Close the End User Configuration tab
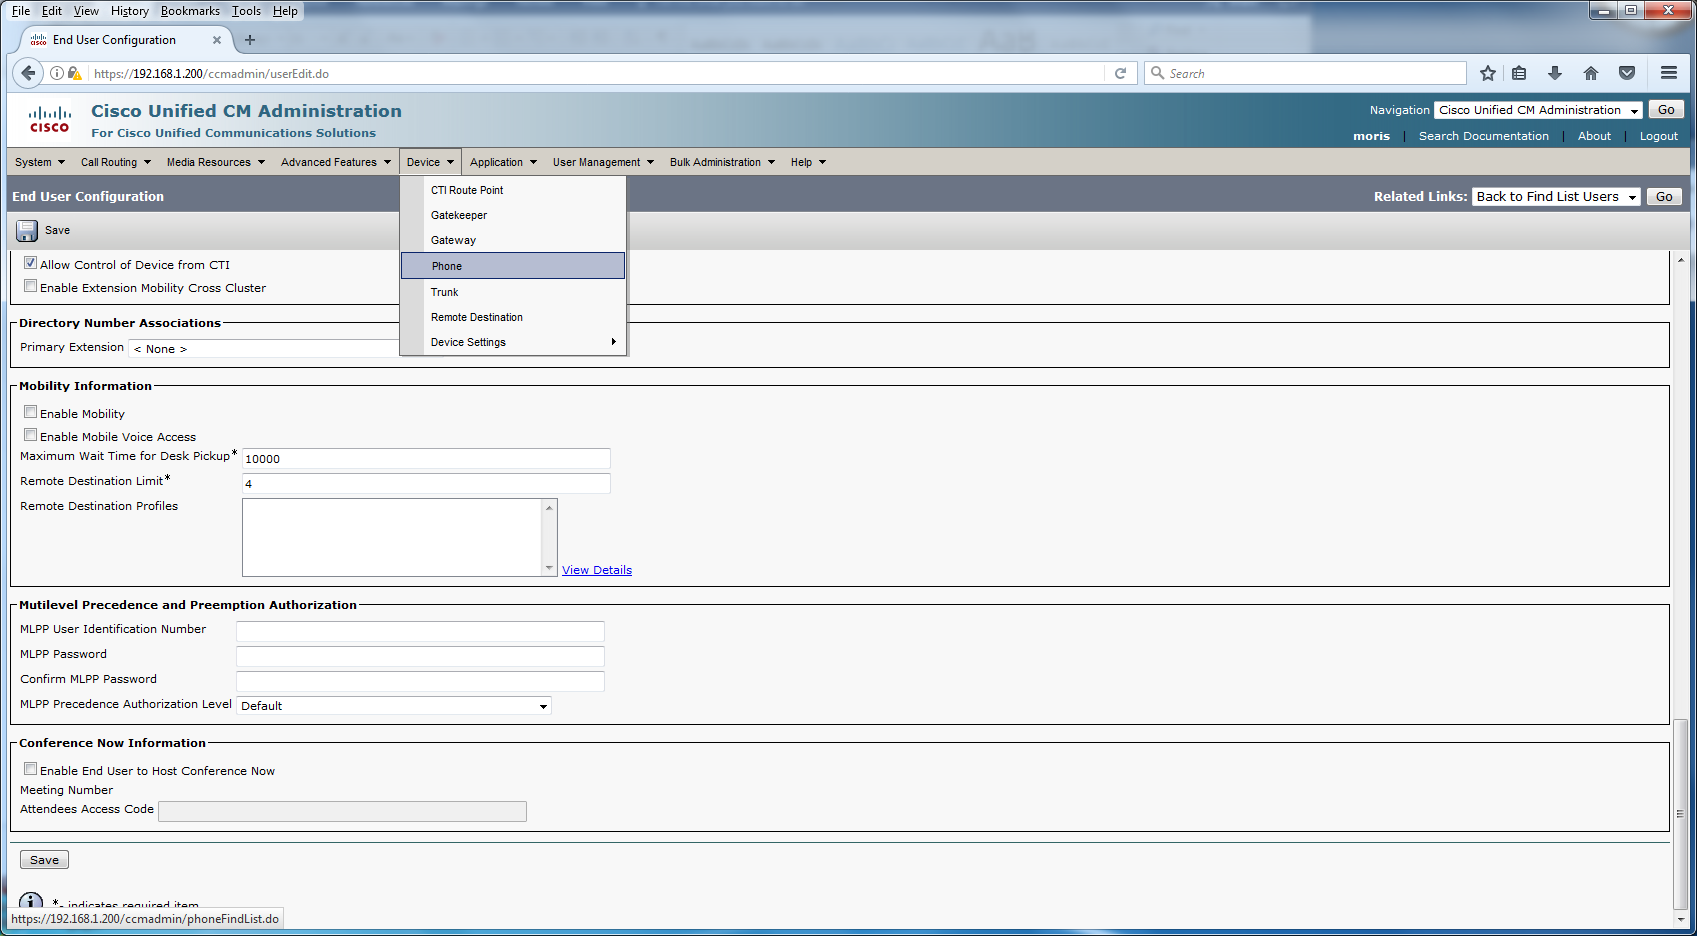 (x=217, y=40)
